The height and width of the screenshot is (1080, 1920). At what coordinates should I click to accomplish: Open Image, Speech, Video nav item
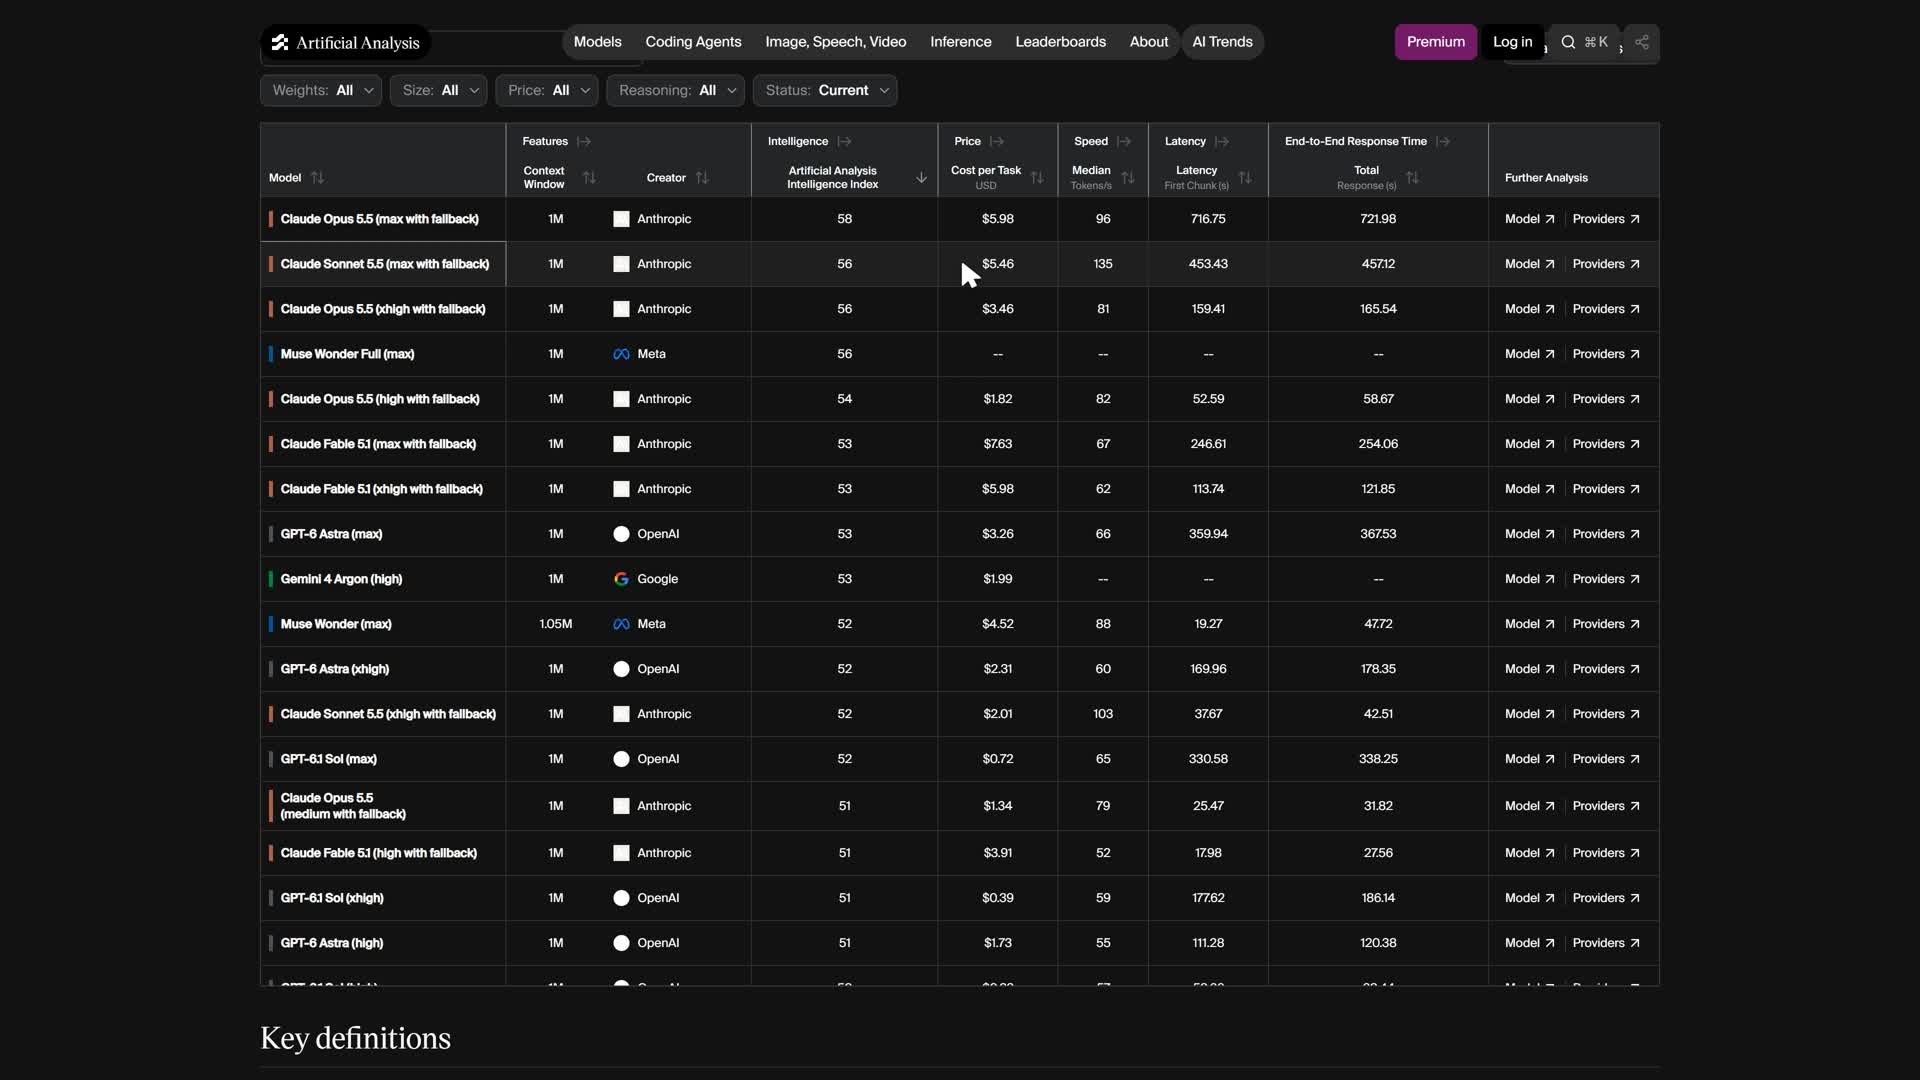[835, 42]
